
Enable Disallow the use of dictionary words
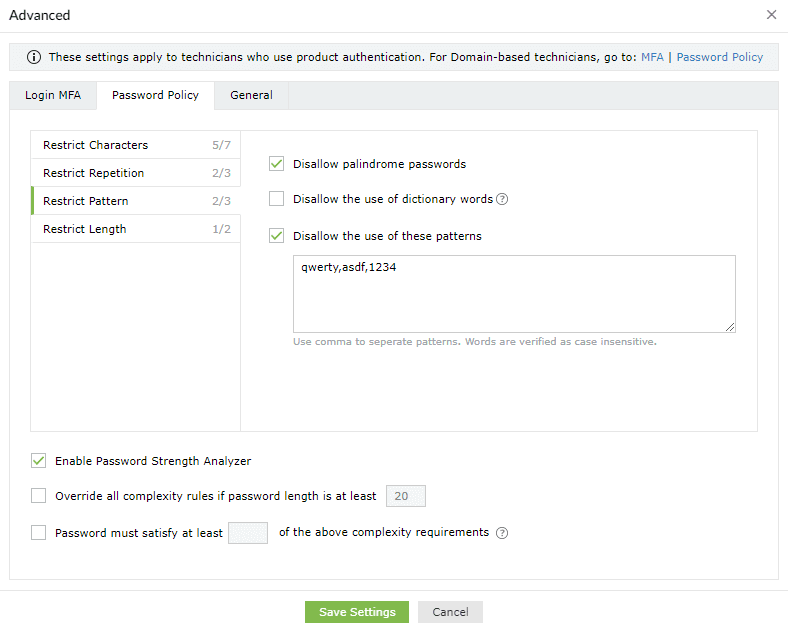(x=277, y=199)
